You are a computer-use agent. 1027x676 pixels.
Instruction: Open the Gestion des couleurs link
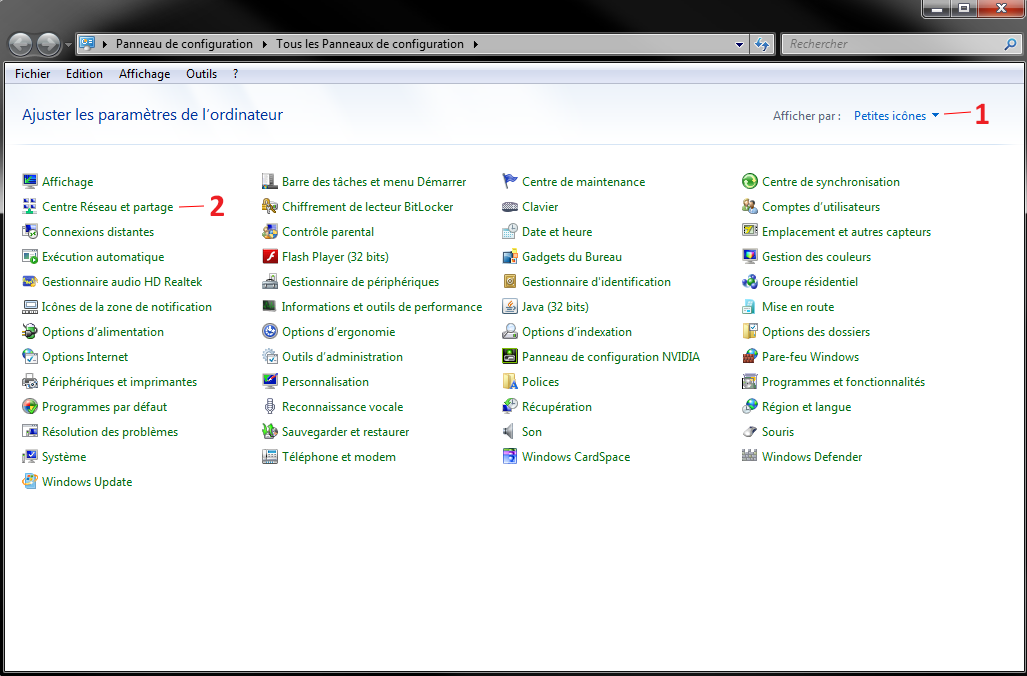[816, 257]
